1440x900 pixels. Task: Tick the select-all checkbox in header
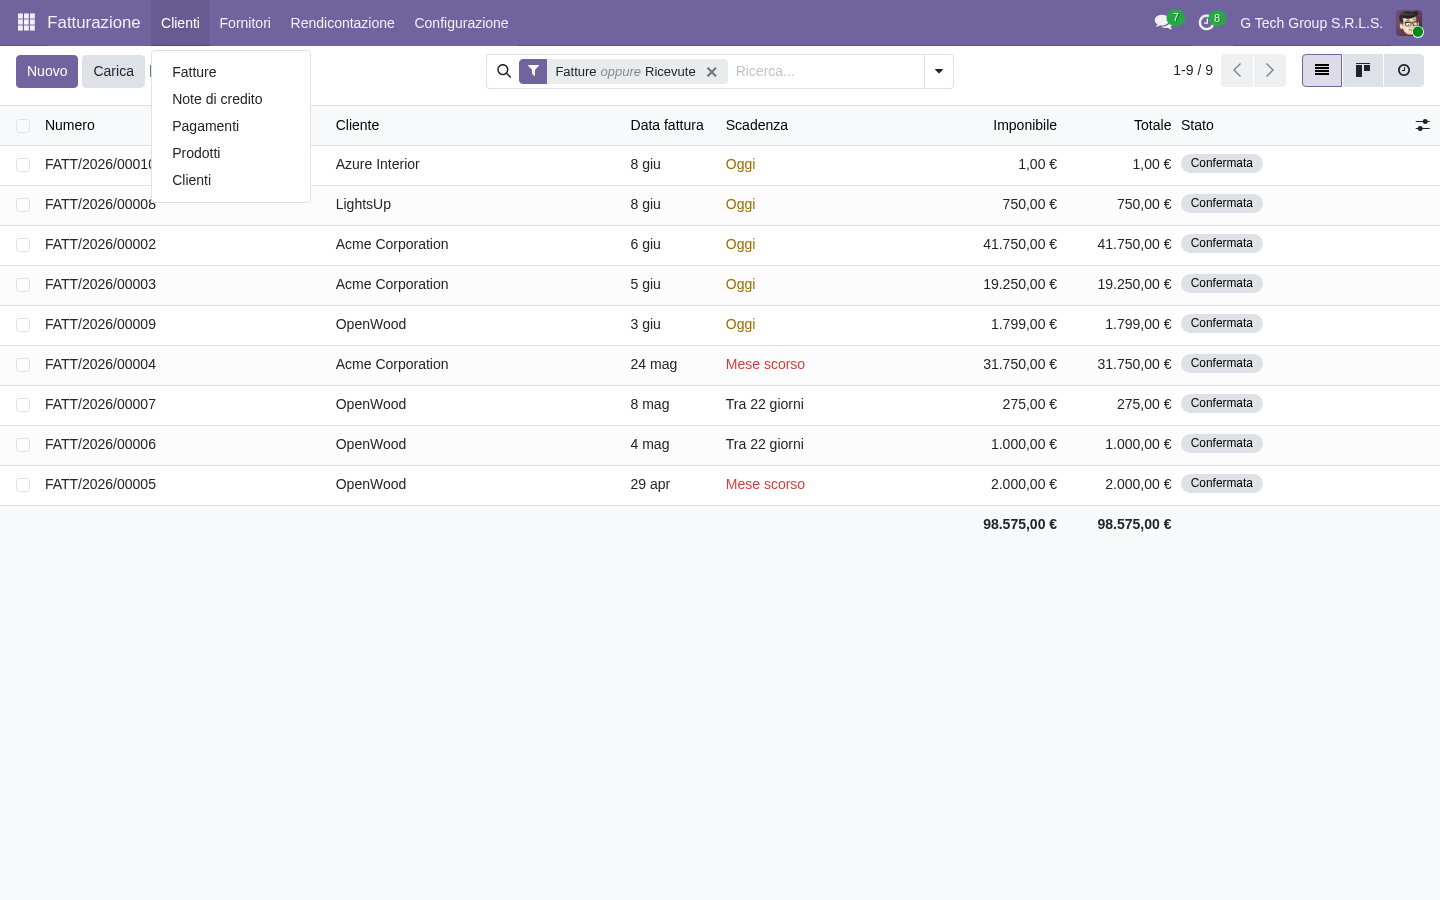pos(23,126)
